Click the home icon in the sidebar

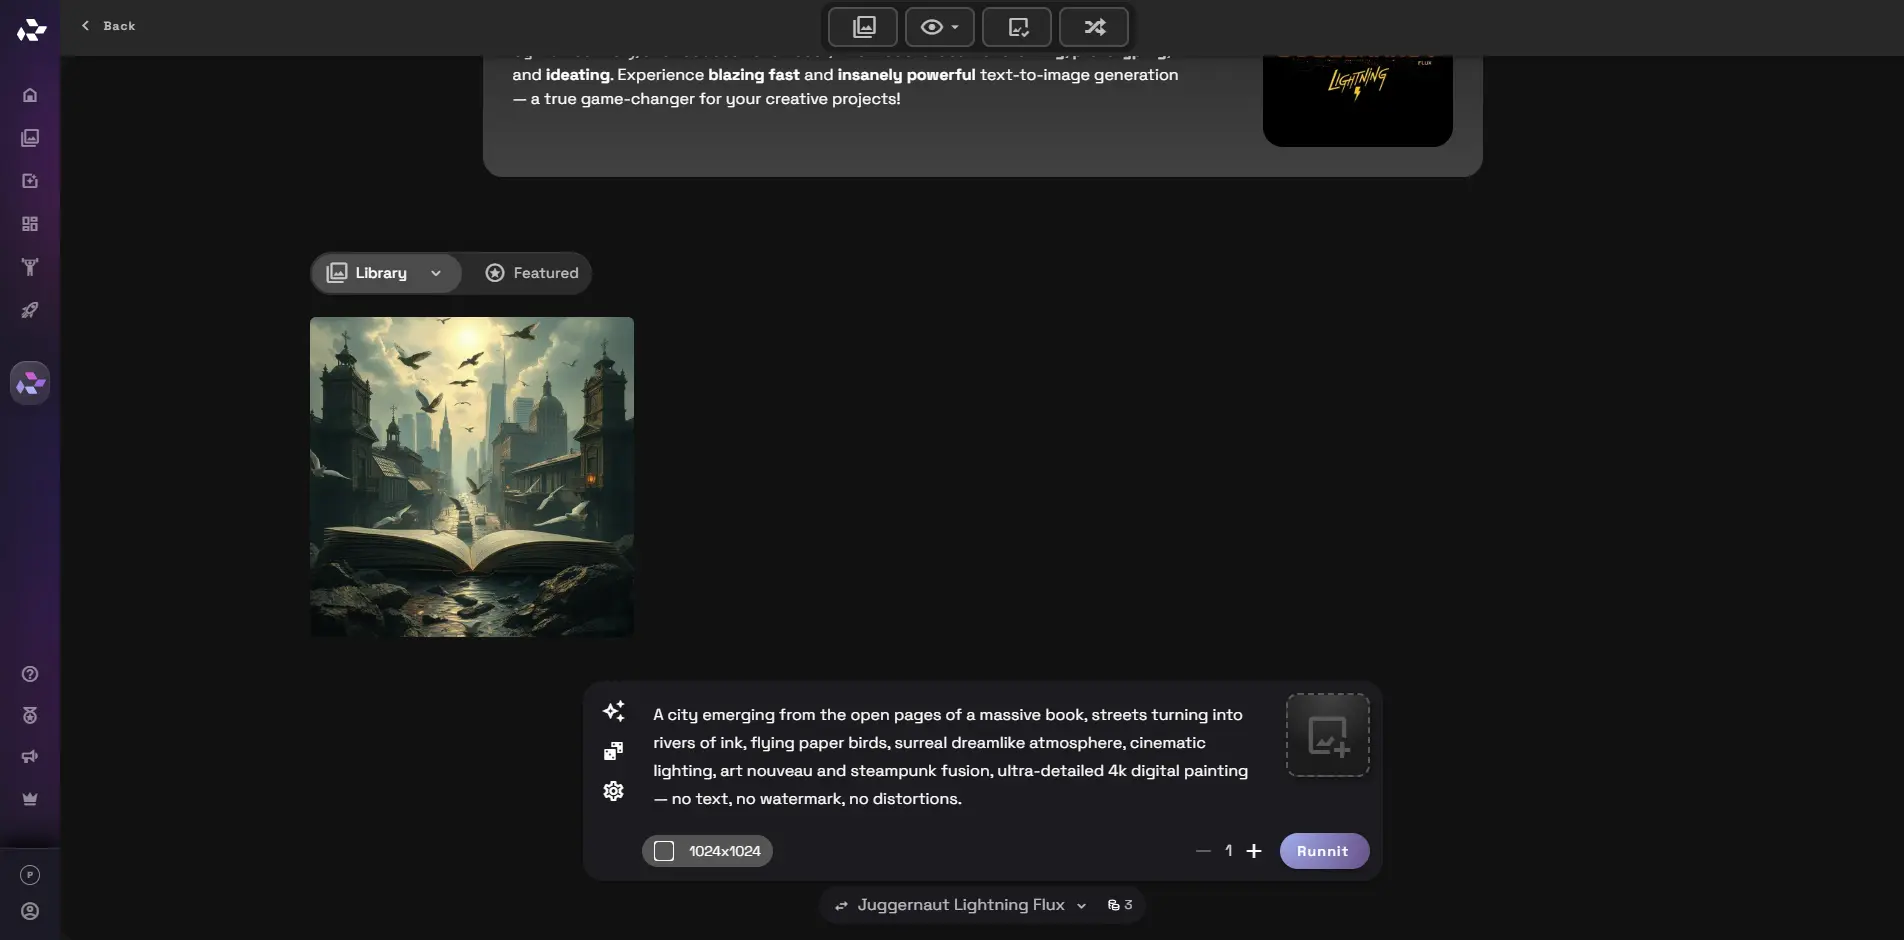pyautogui.click(x=30, y=95)
